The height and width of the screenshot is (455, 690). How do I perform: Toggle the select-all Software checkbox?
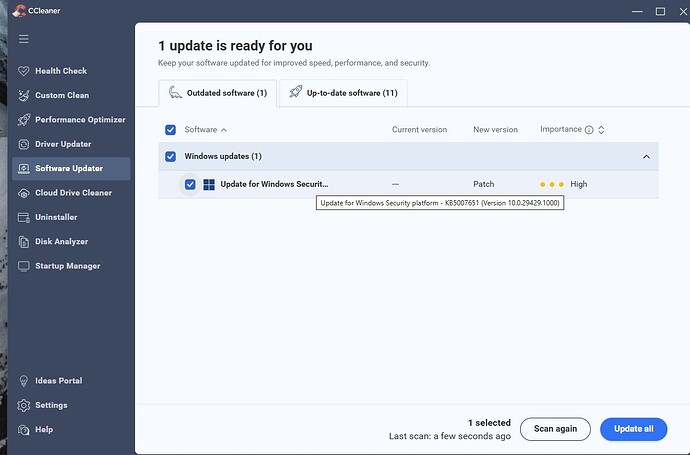click(x=170, y=130)
